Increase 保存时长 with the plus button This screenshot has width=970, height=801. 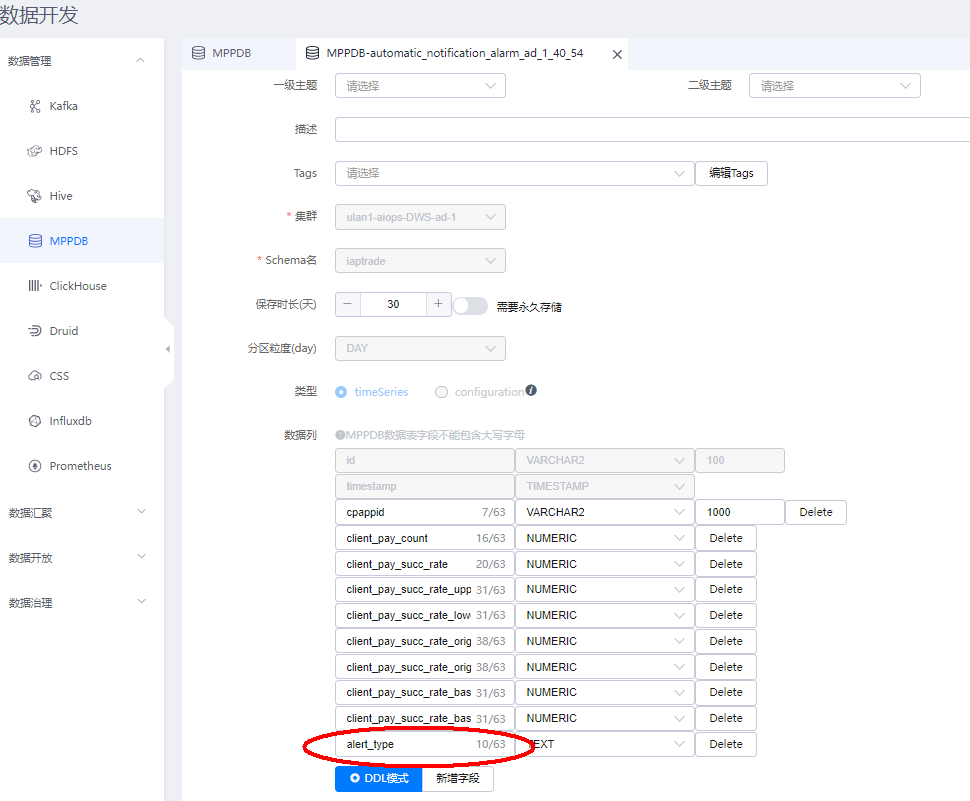tap(439, 304)
